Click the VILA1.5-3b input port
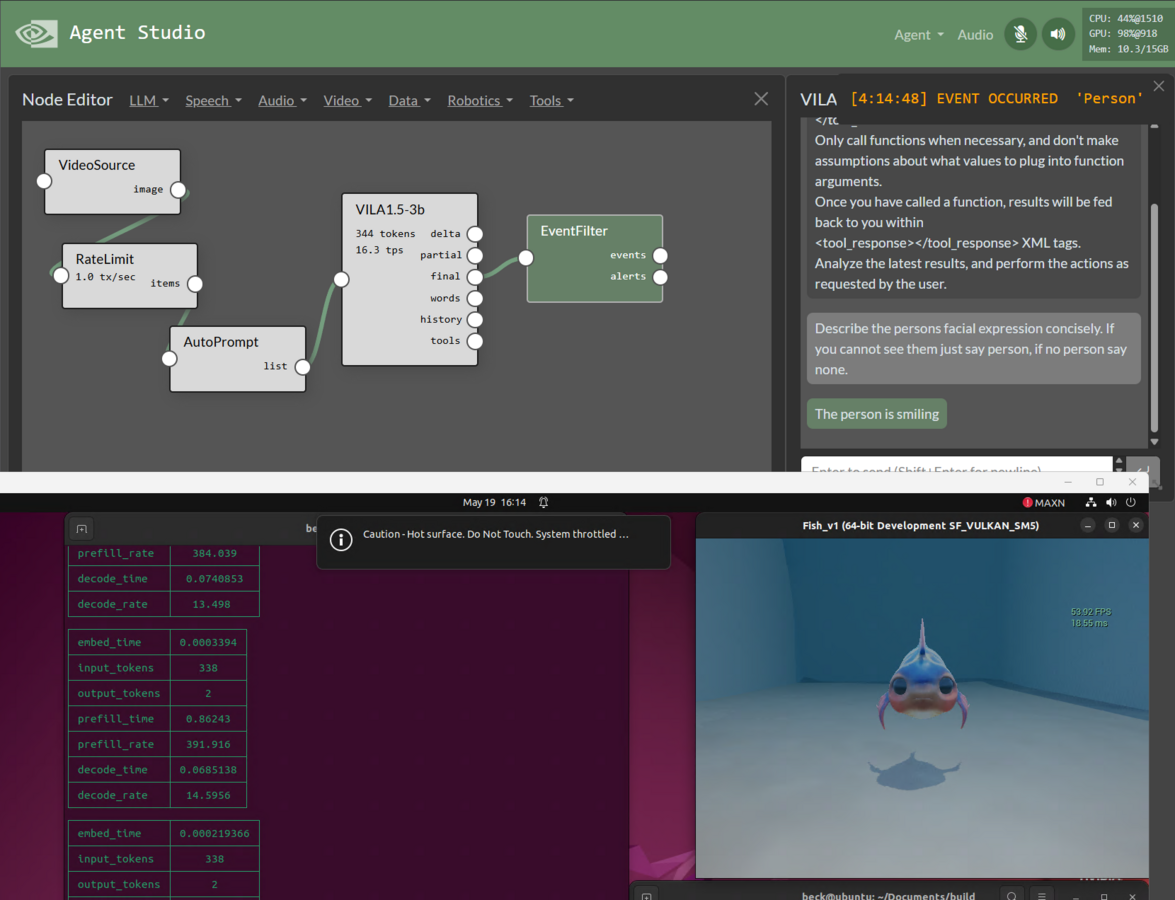 (341, 280)
